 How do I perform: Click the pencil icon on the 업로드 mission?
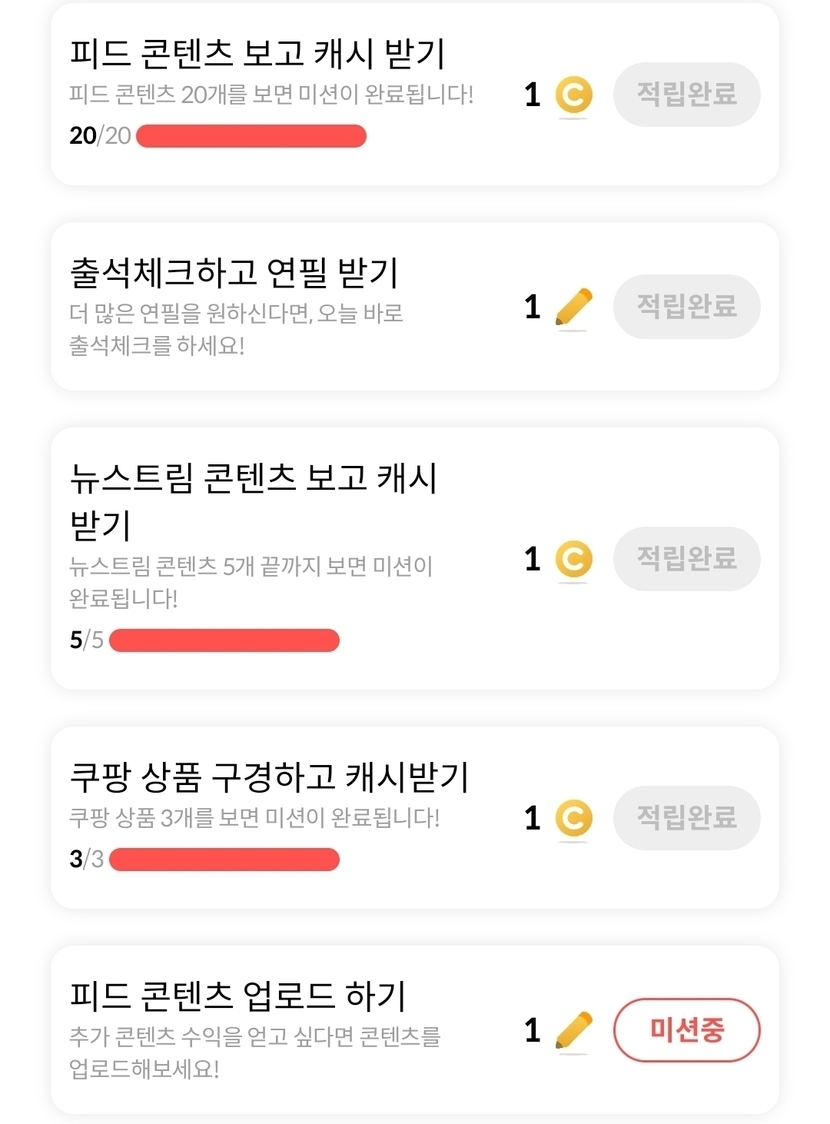tap(573, 1030)
